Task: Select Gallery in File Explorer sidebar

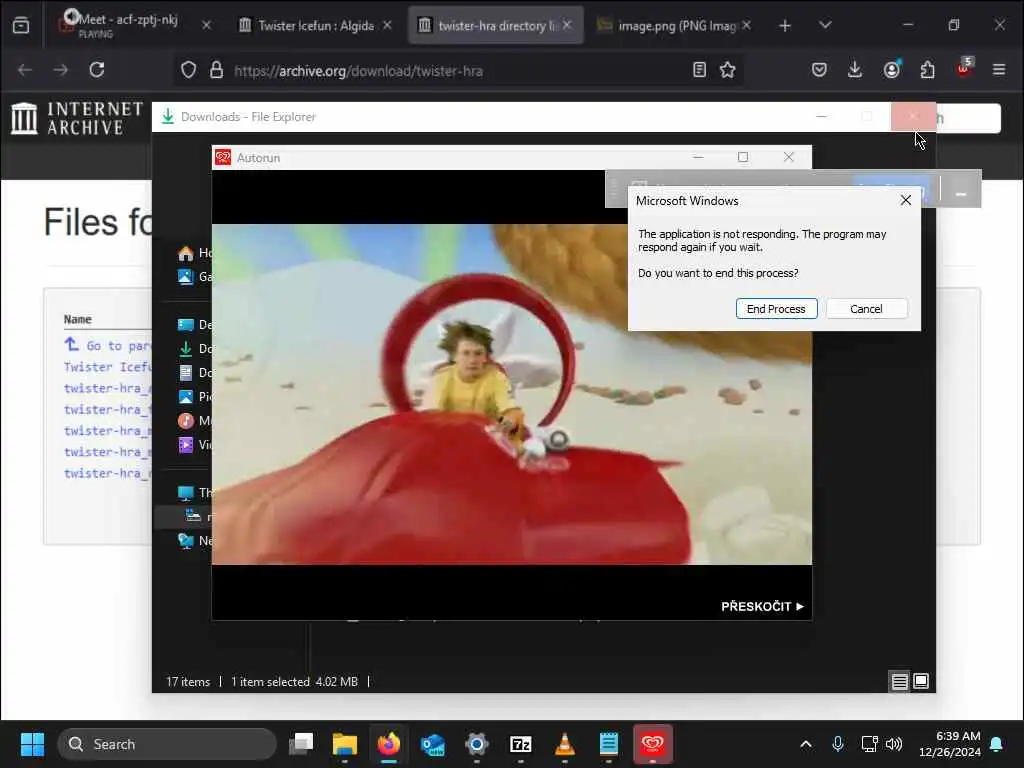Action: coord(195,277)
